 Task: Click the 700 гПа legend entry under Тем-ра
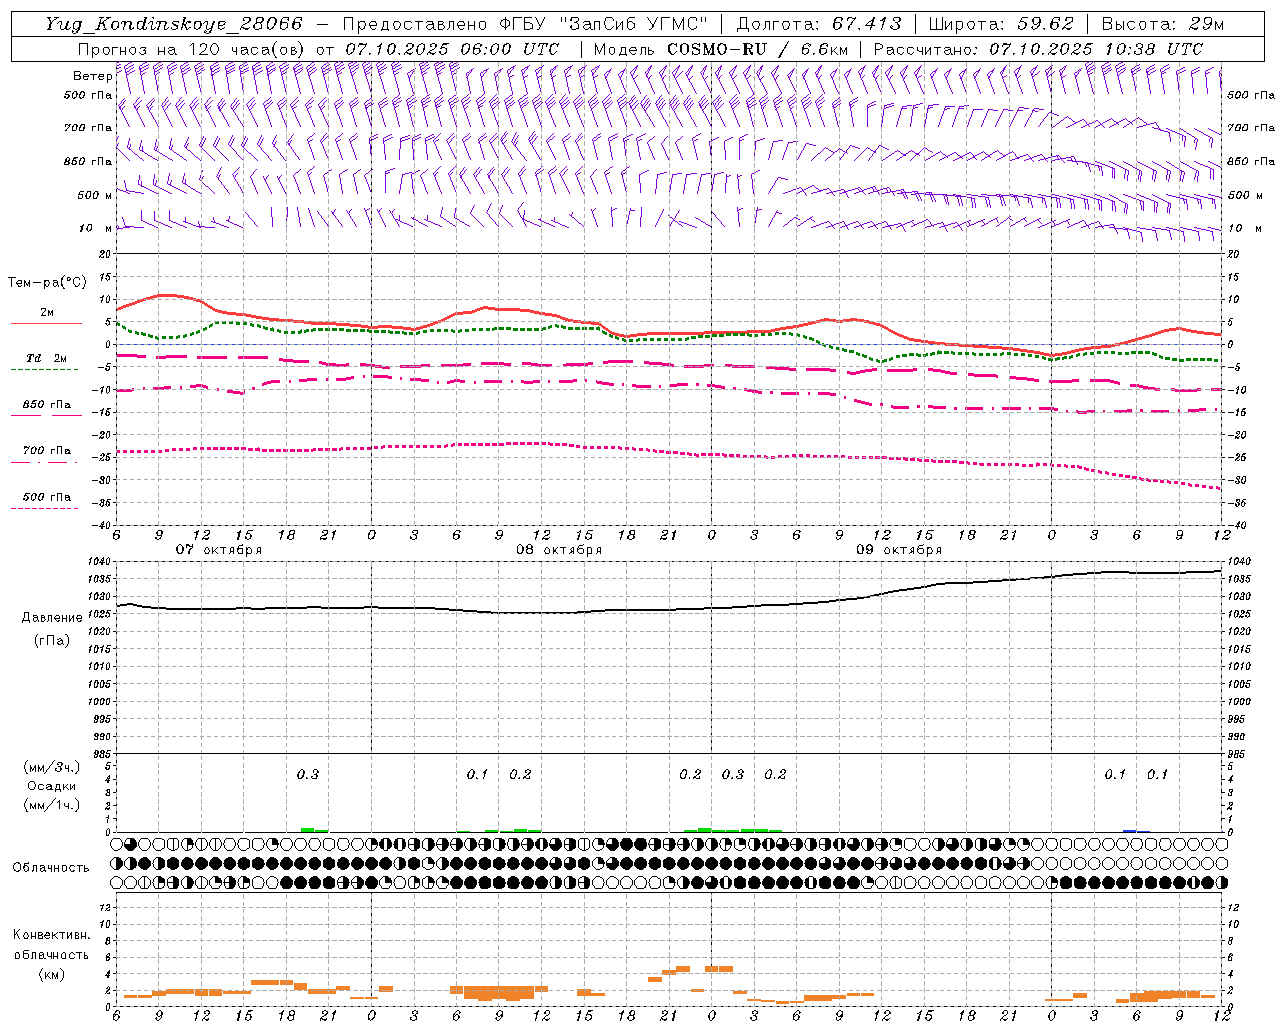(47, 451)
